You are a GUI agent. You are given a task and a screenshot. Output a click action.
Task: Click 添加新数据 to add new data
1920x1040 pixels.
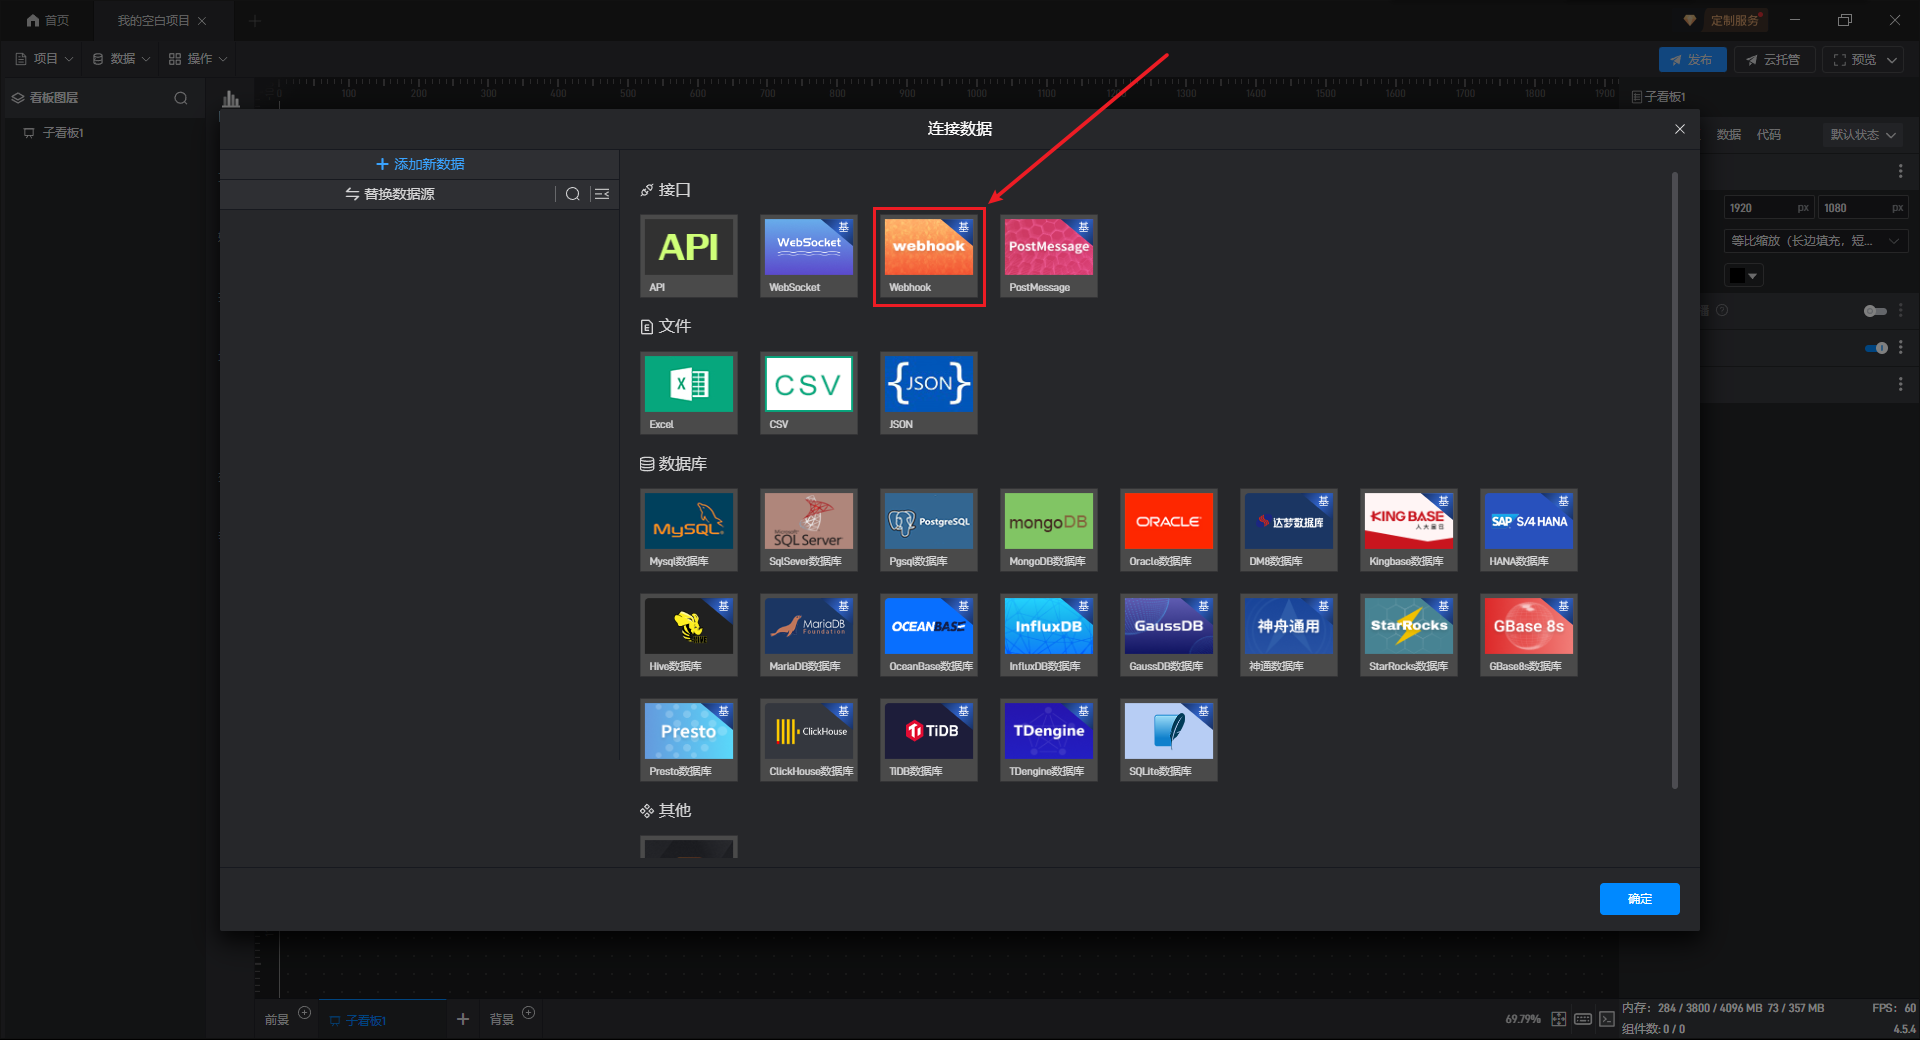[x=420, y=164]
